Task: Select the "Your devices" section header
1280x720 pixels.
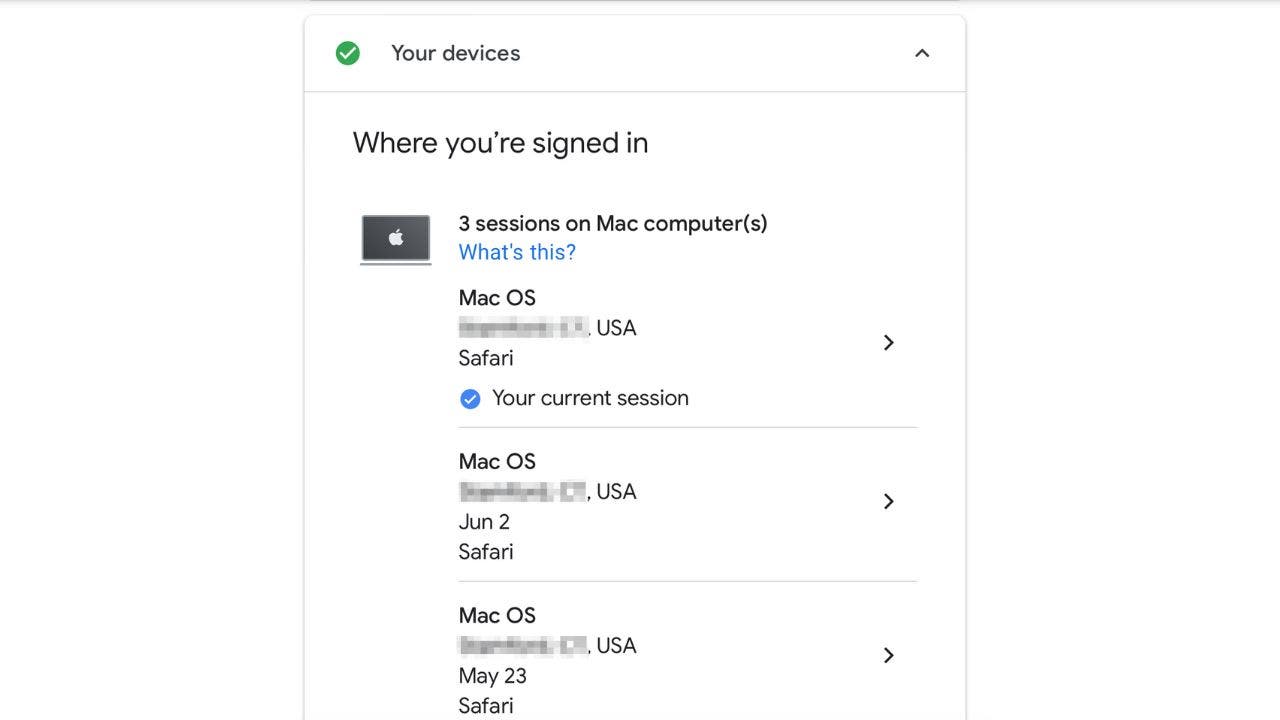Action: [455, 53]
